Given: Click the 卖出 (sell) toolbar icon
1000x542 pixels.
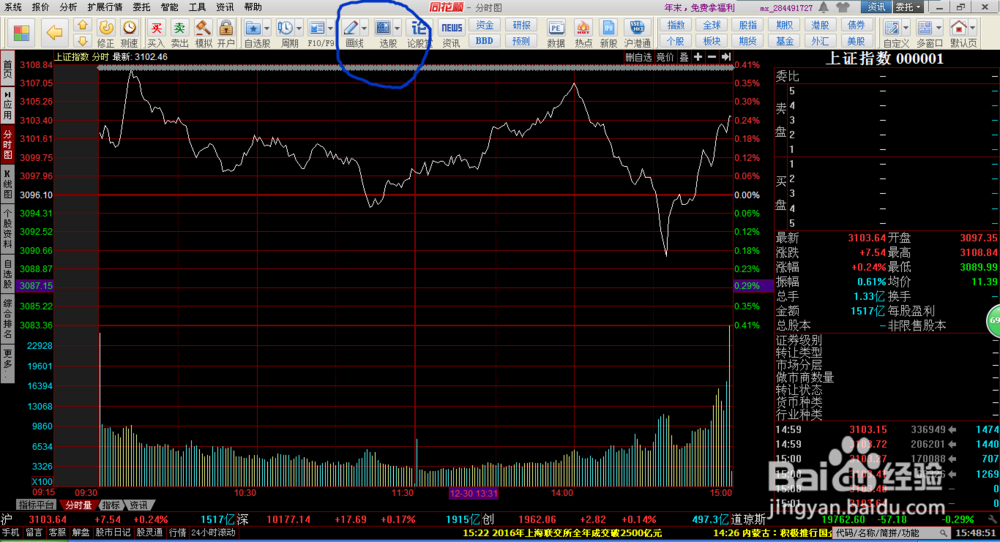Looking at the screenshot, I should [179, 33].
